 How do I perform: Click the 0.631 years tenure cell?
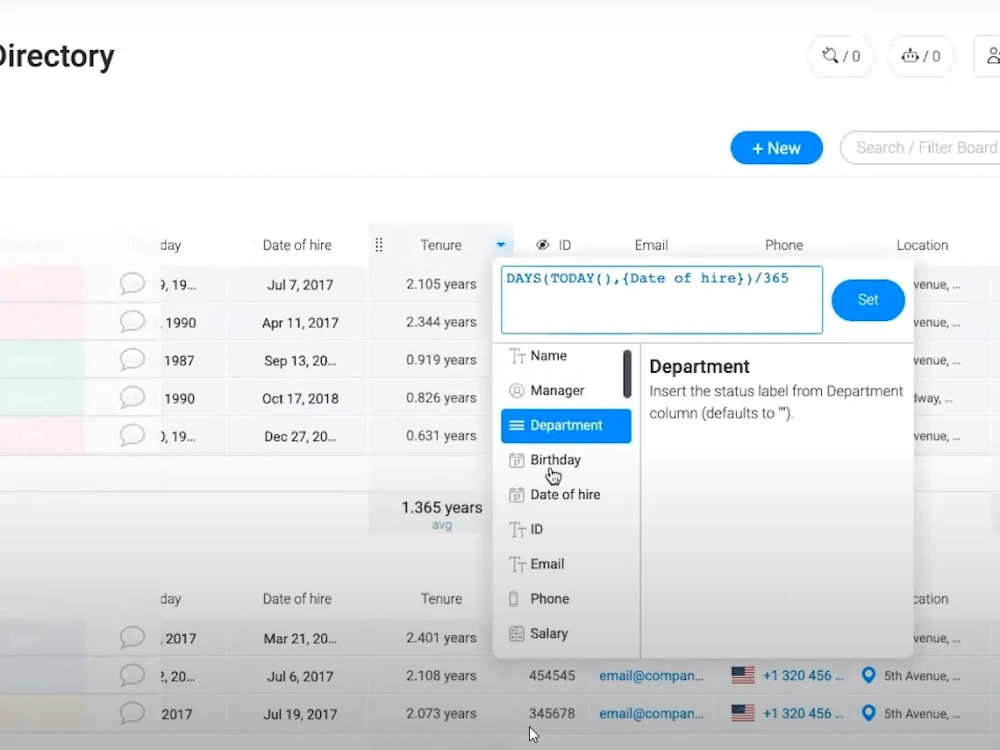pos(441,436)
